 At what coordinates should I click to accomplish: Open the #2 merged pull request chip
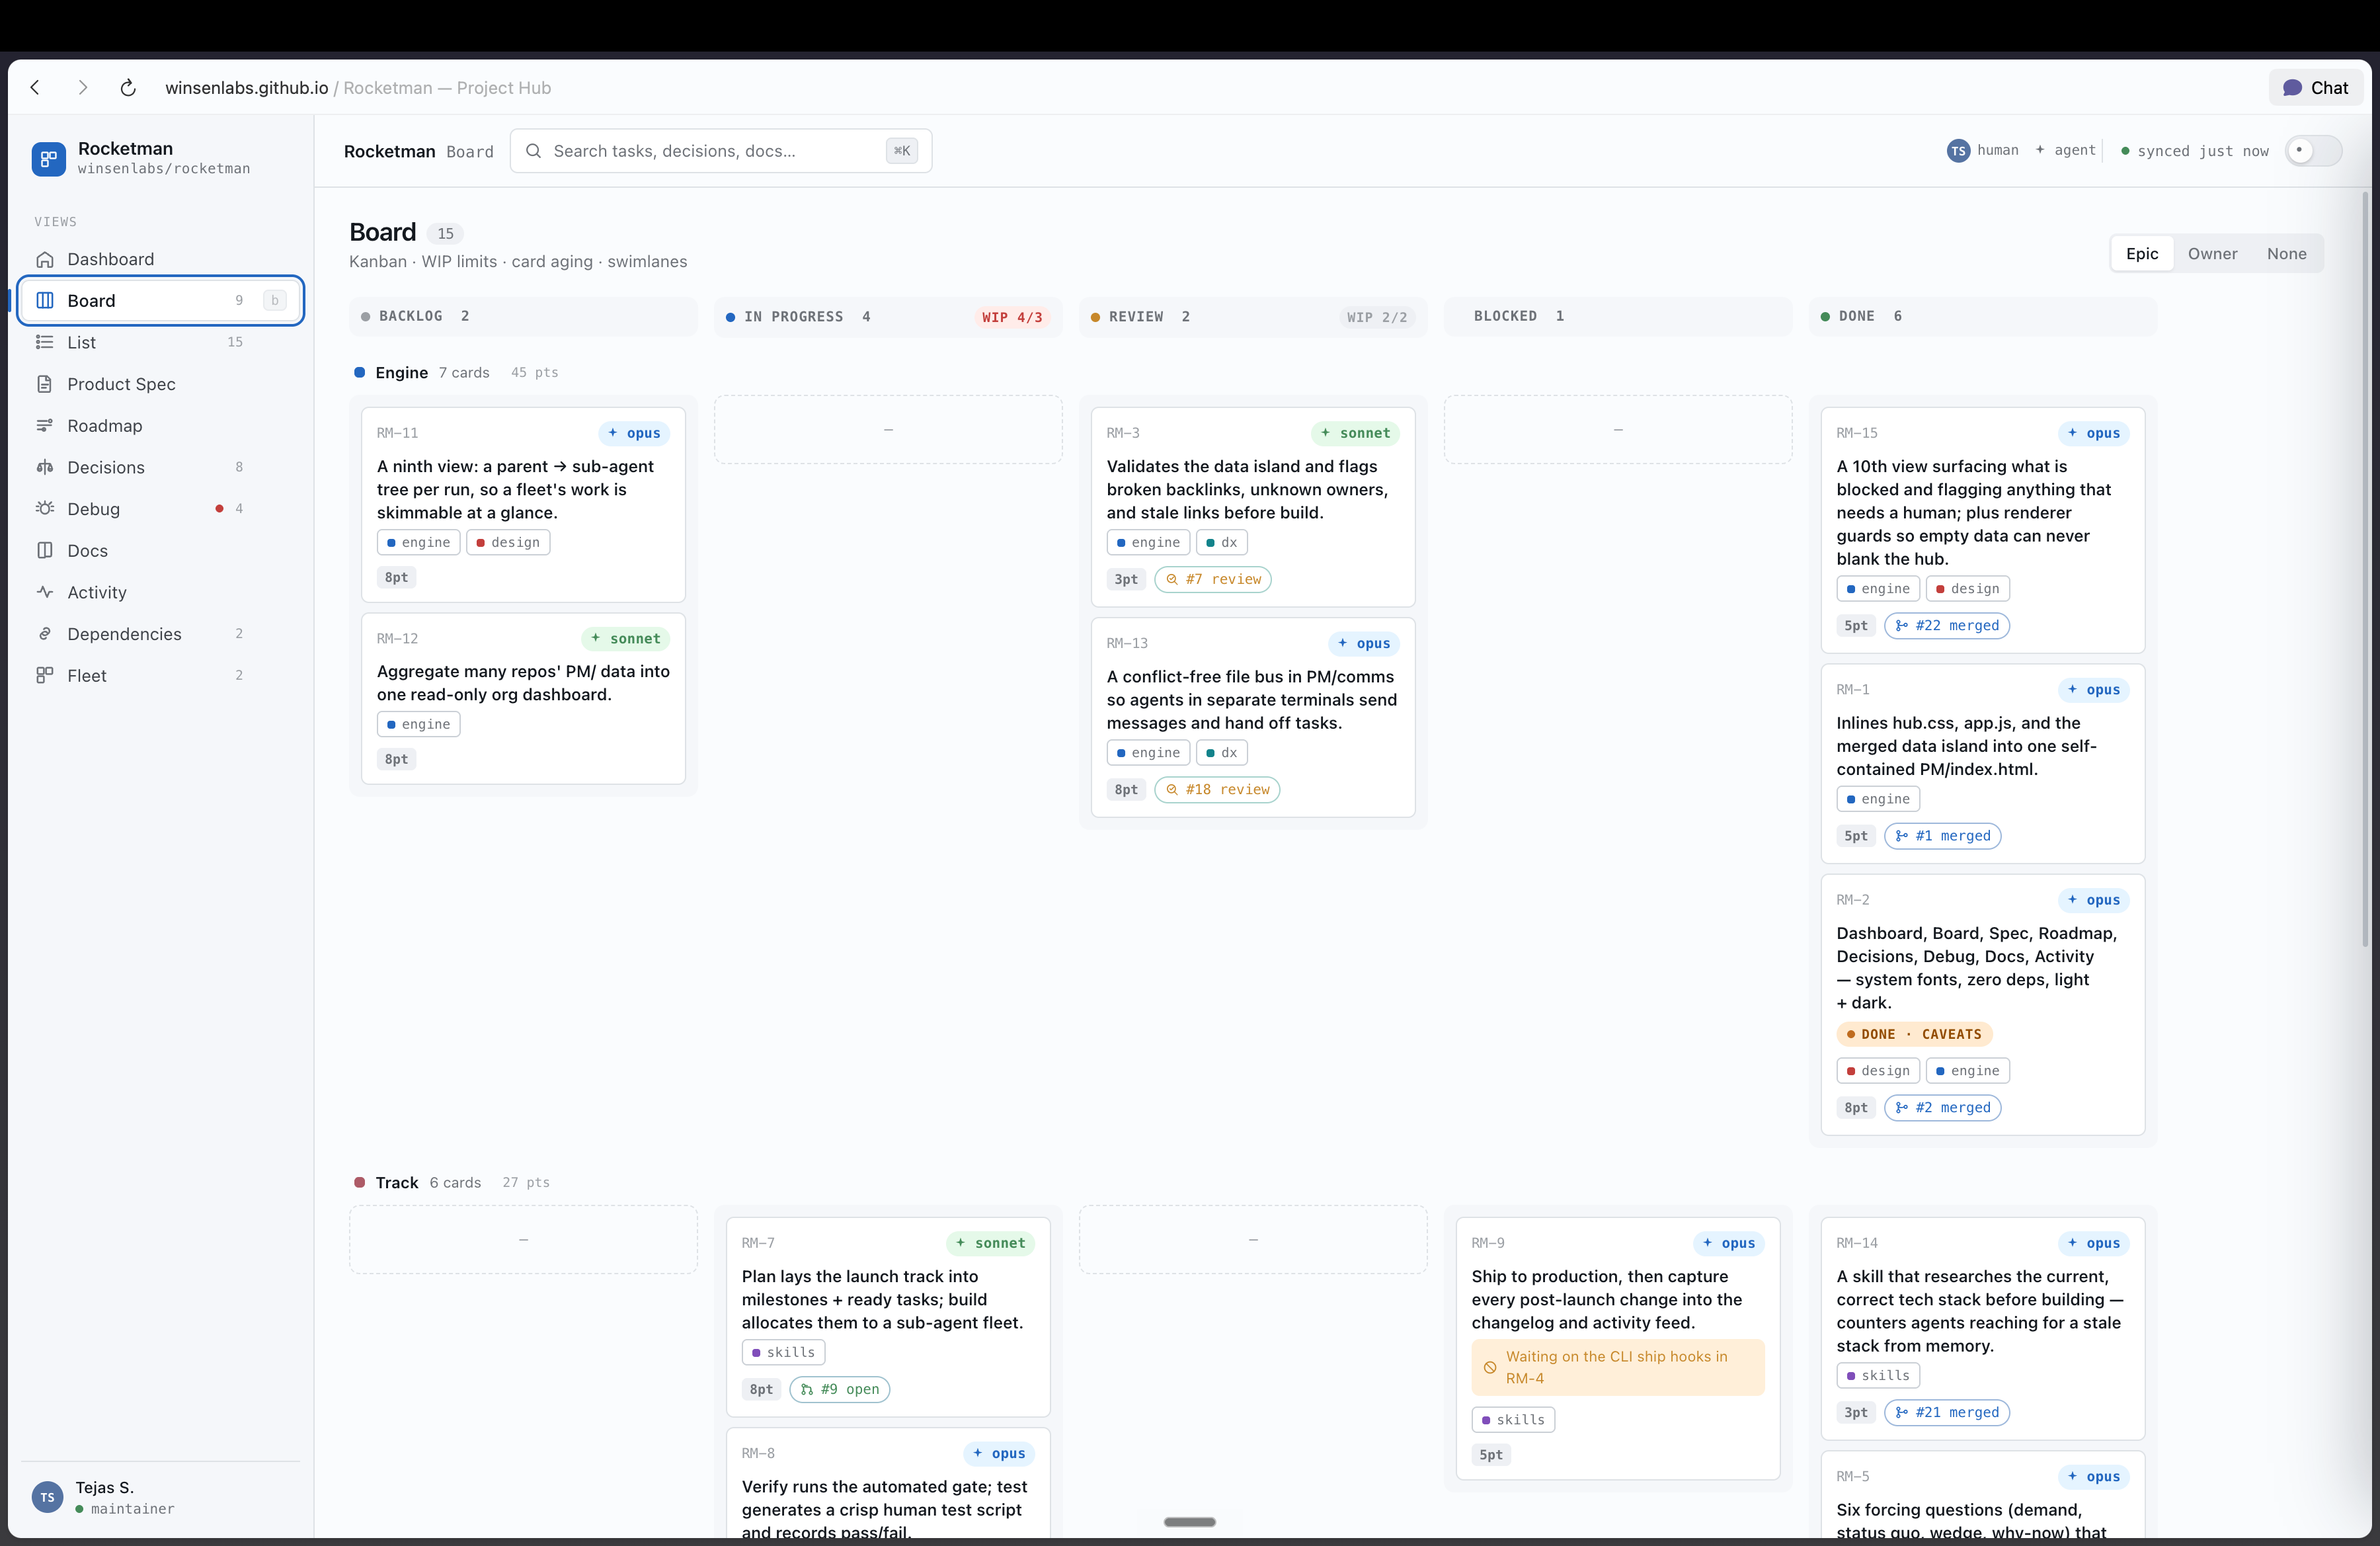click(x=1943, y=1108)
